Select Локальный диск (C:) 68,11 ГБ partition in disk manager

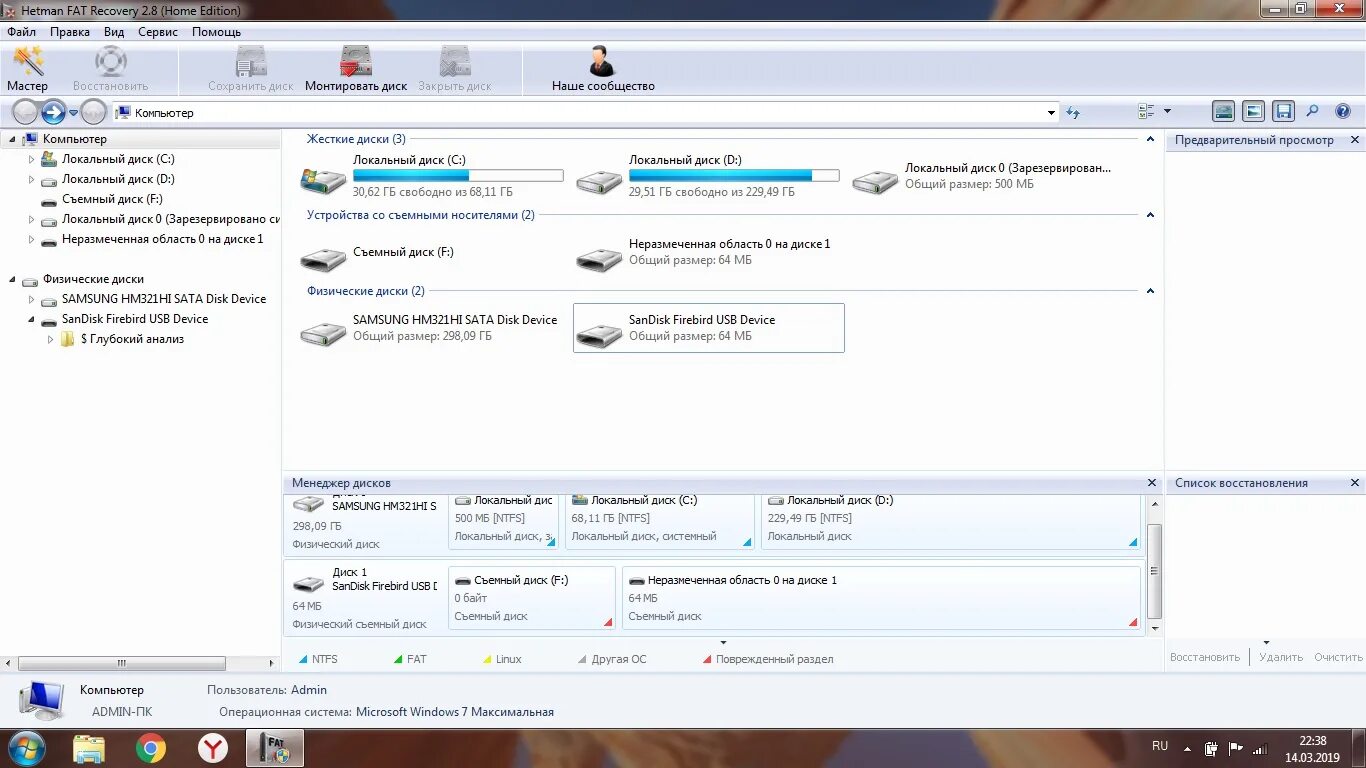(x=660, y=520)
